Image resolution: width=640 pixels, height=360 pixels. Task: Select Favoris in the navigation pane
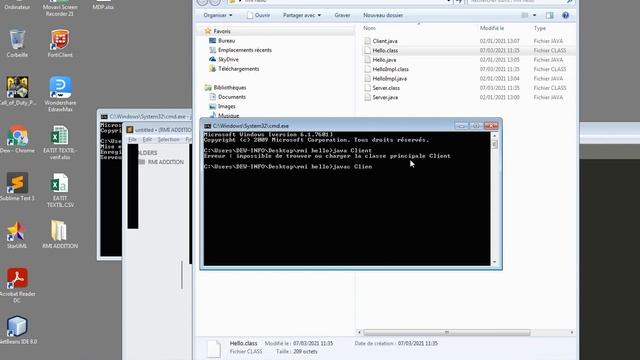click(222, 31)
